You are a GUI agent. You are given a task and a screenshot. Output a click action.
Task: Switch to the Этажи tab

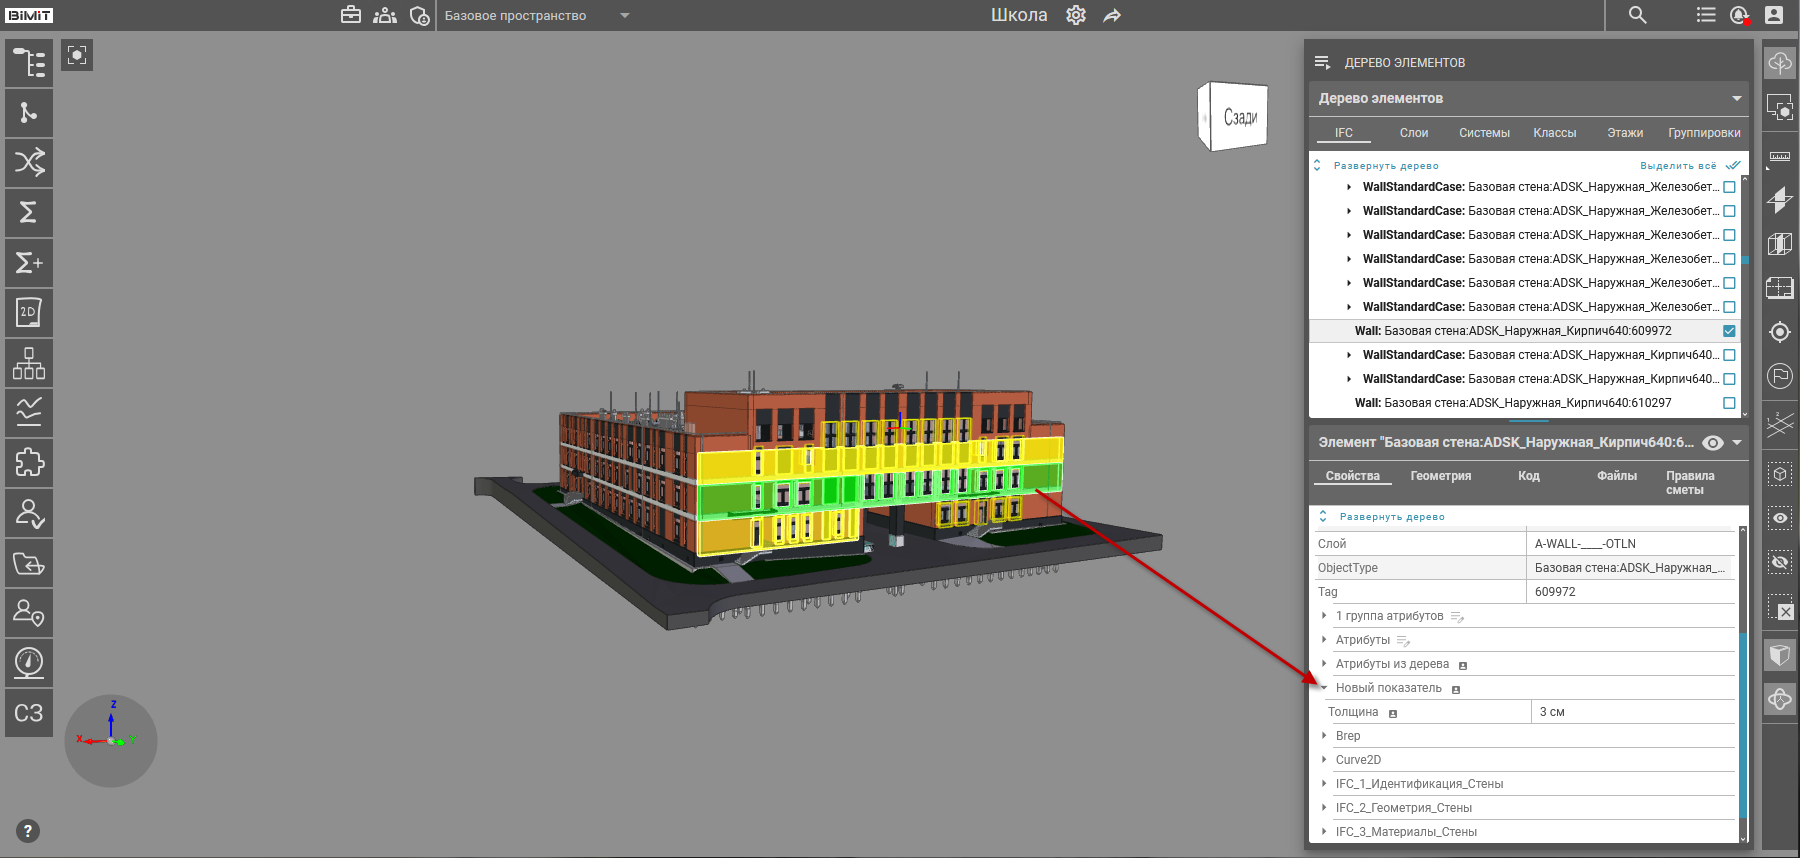1625,133
